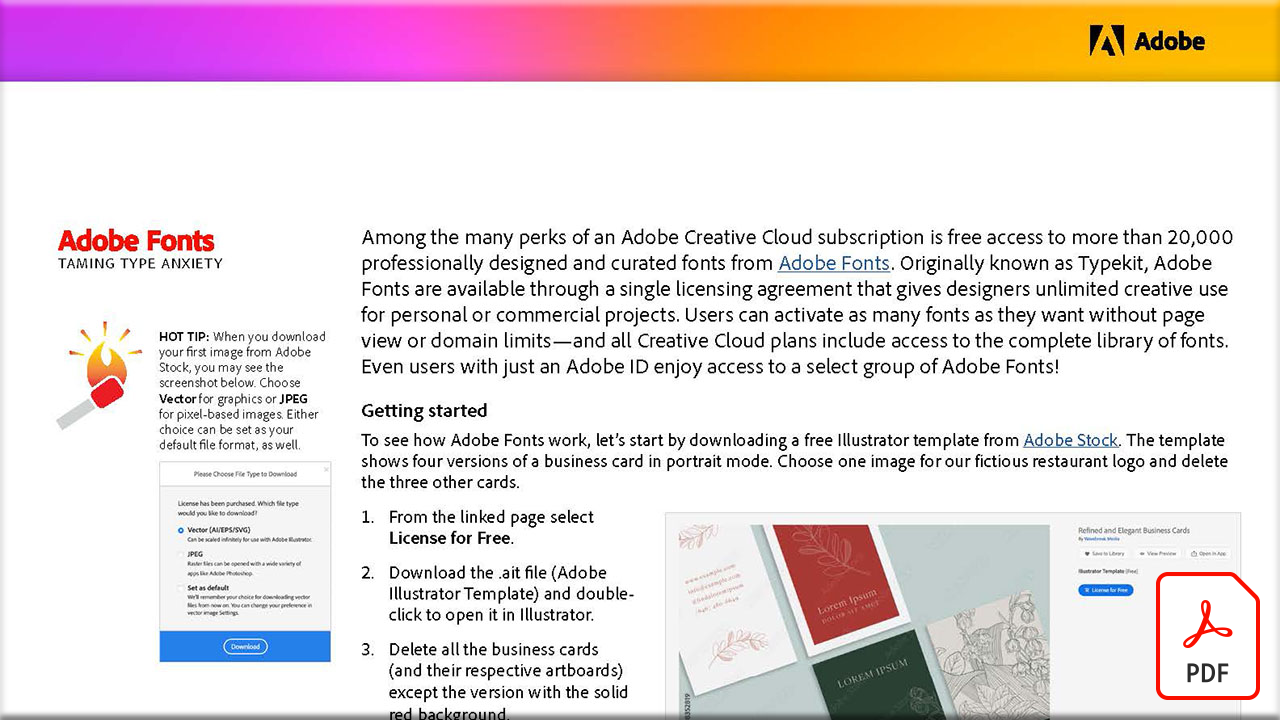The height and width of the screenshot is (720, 1280).
Task: Click the 'Illustrator Template' label
Action: (x=1101, y=571)
